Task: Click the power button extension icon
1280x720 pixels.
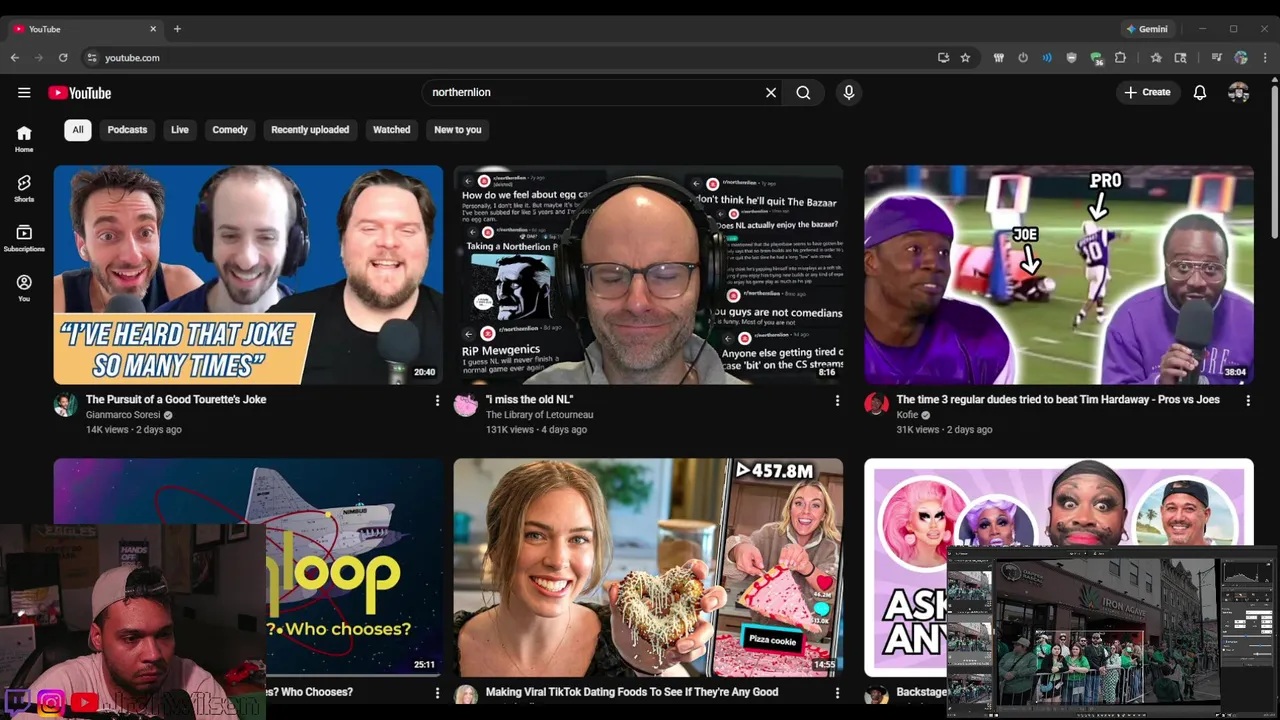Action: tap(1023, 58)
